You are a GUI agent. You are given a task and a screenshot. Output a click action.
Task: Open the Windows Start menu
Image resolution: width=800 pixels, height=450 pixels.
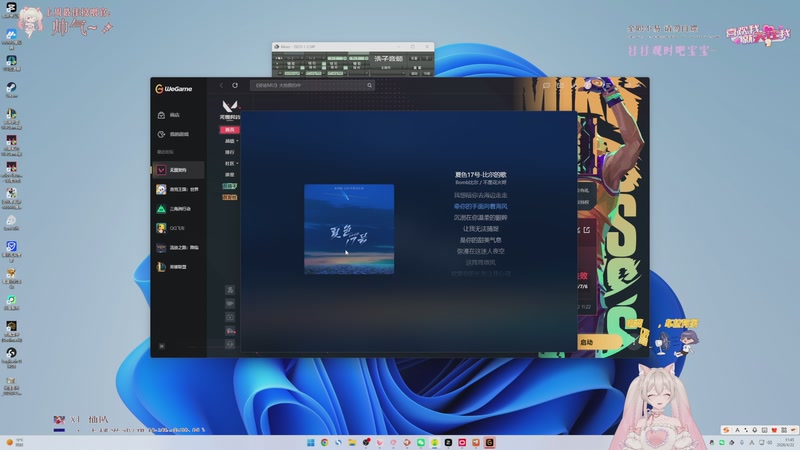pos(311,442)
